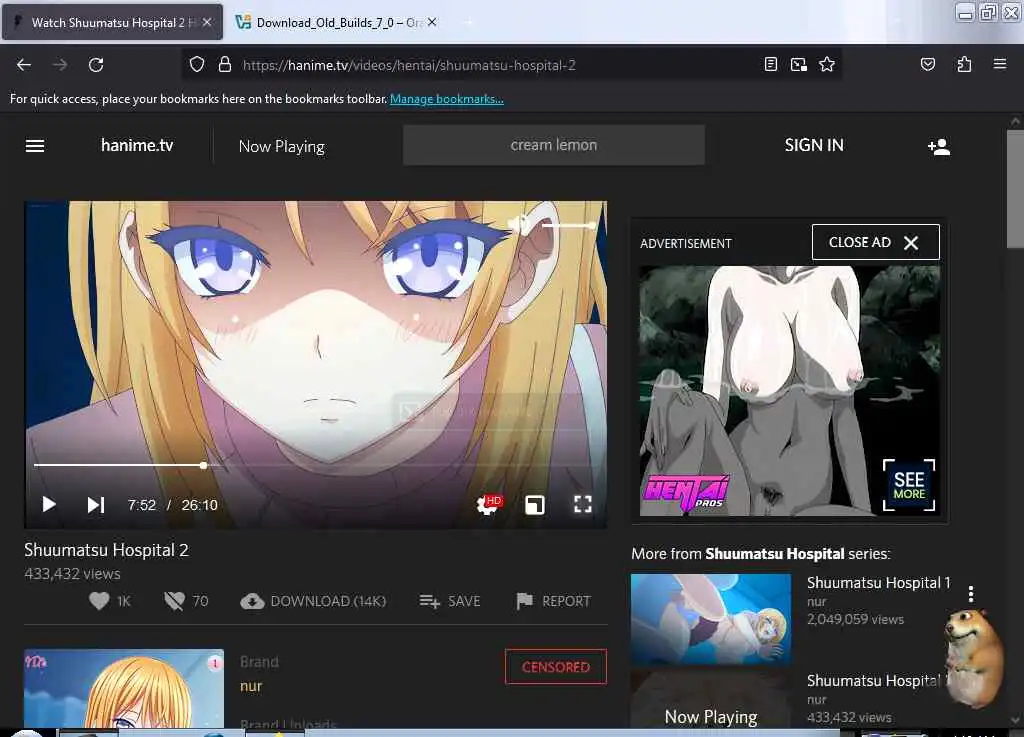Focus the 'cream lemon' search field

point(554,145)
